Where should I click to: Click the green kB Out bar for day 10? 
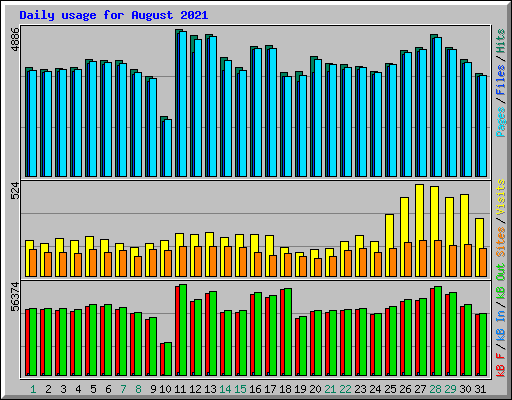click(x=168, y=359)
